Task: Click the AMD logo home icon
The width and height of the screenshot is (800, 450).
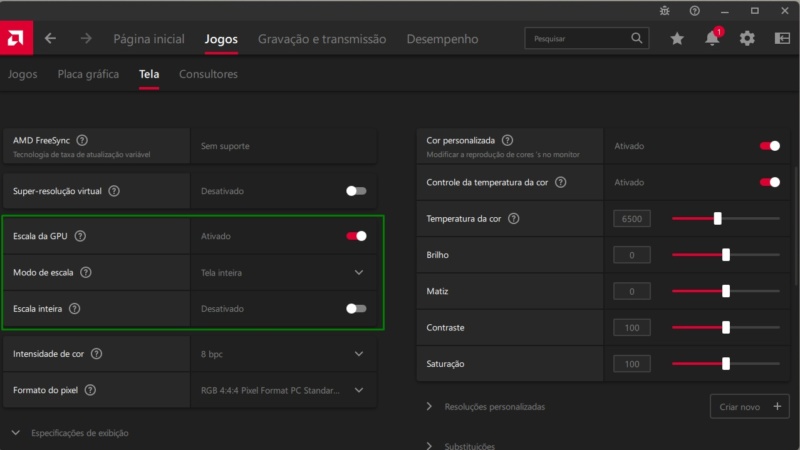Action: (16, 38)
